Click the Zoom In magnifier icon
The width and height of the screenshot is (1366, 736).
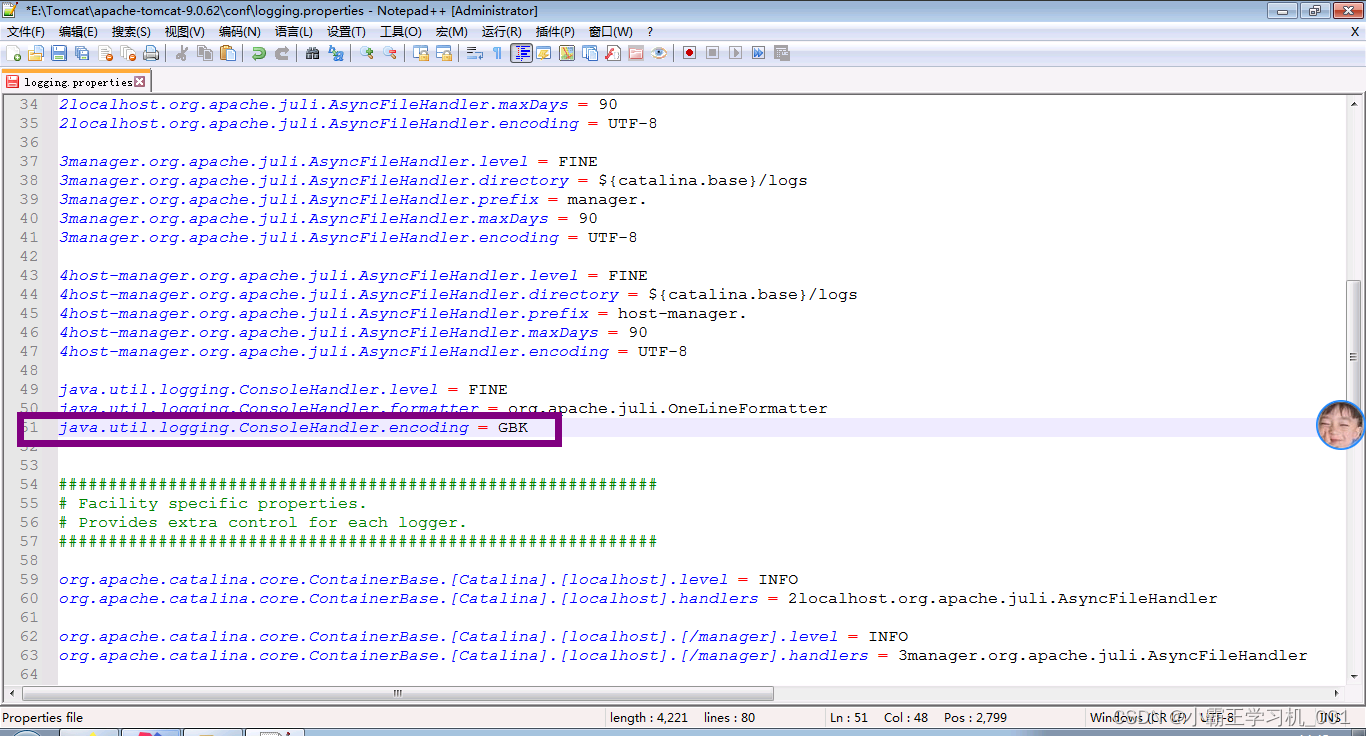pos(367,53)
